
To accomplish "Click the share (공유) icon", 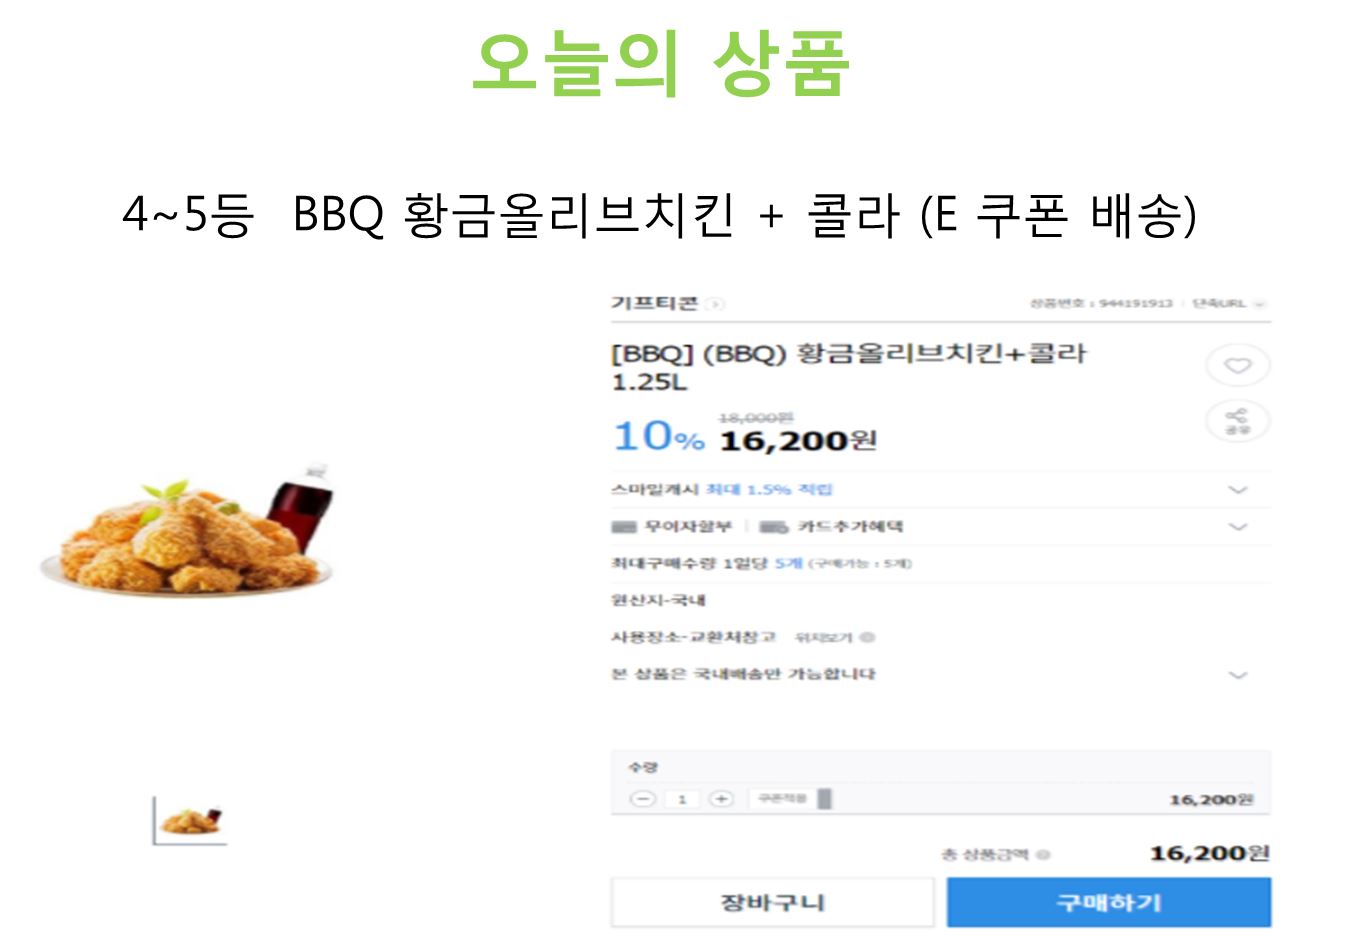I will point(1238,421).
